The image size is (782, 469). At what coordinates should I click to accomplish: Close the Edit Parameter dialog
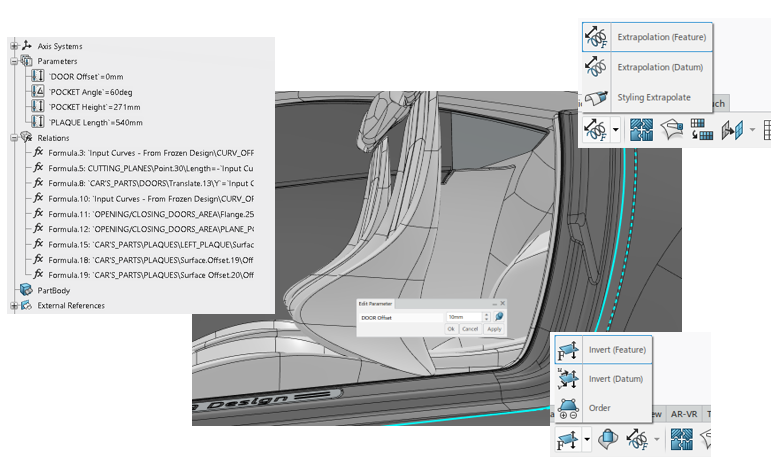(x=502, y=302)
